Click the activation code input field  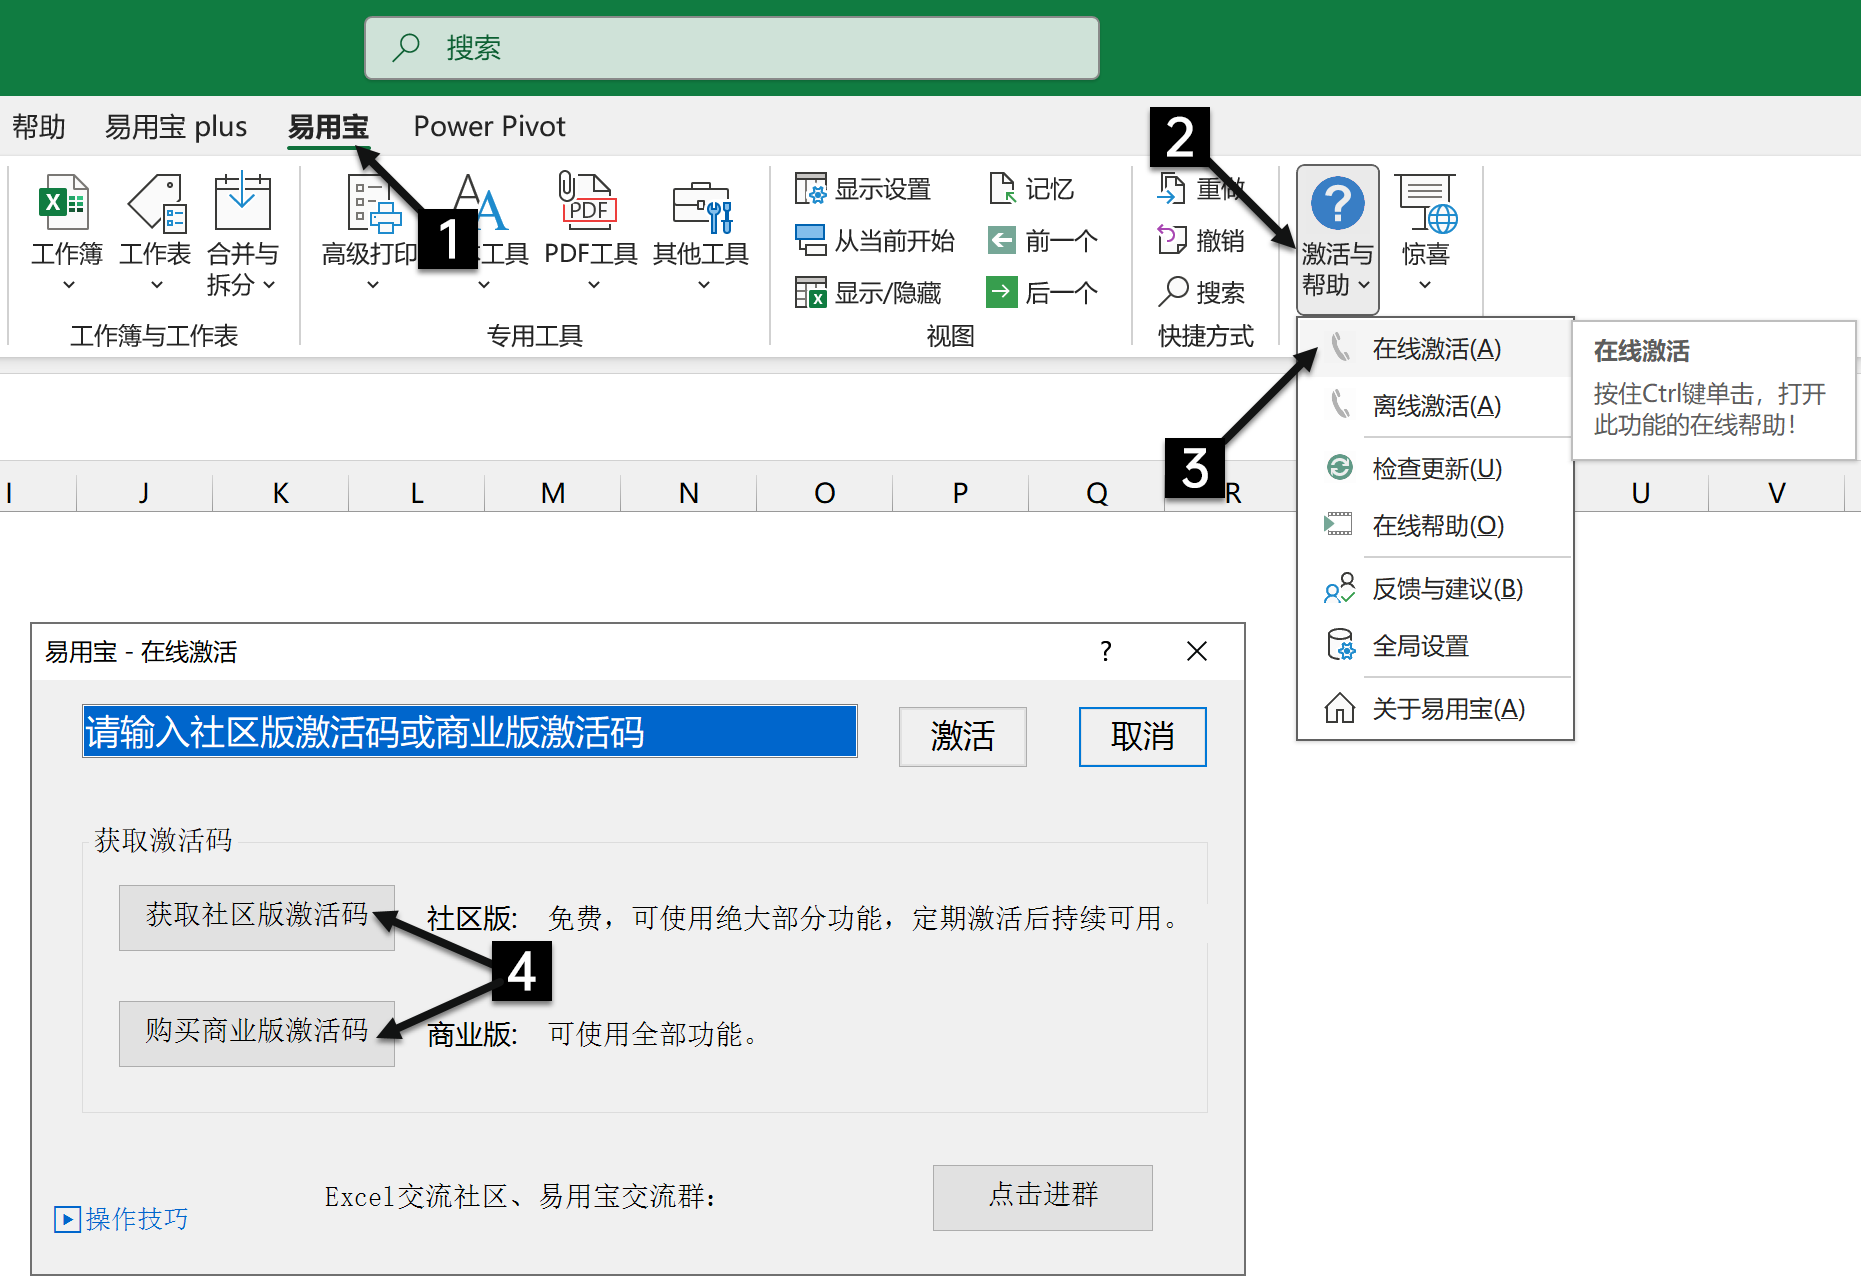[470, 732]
